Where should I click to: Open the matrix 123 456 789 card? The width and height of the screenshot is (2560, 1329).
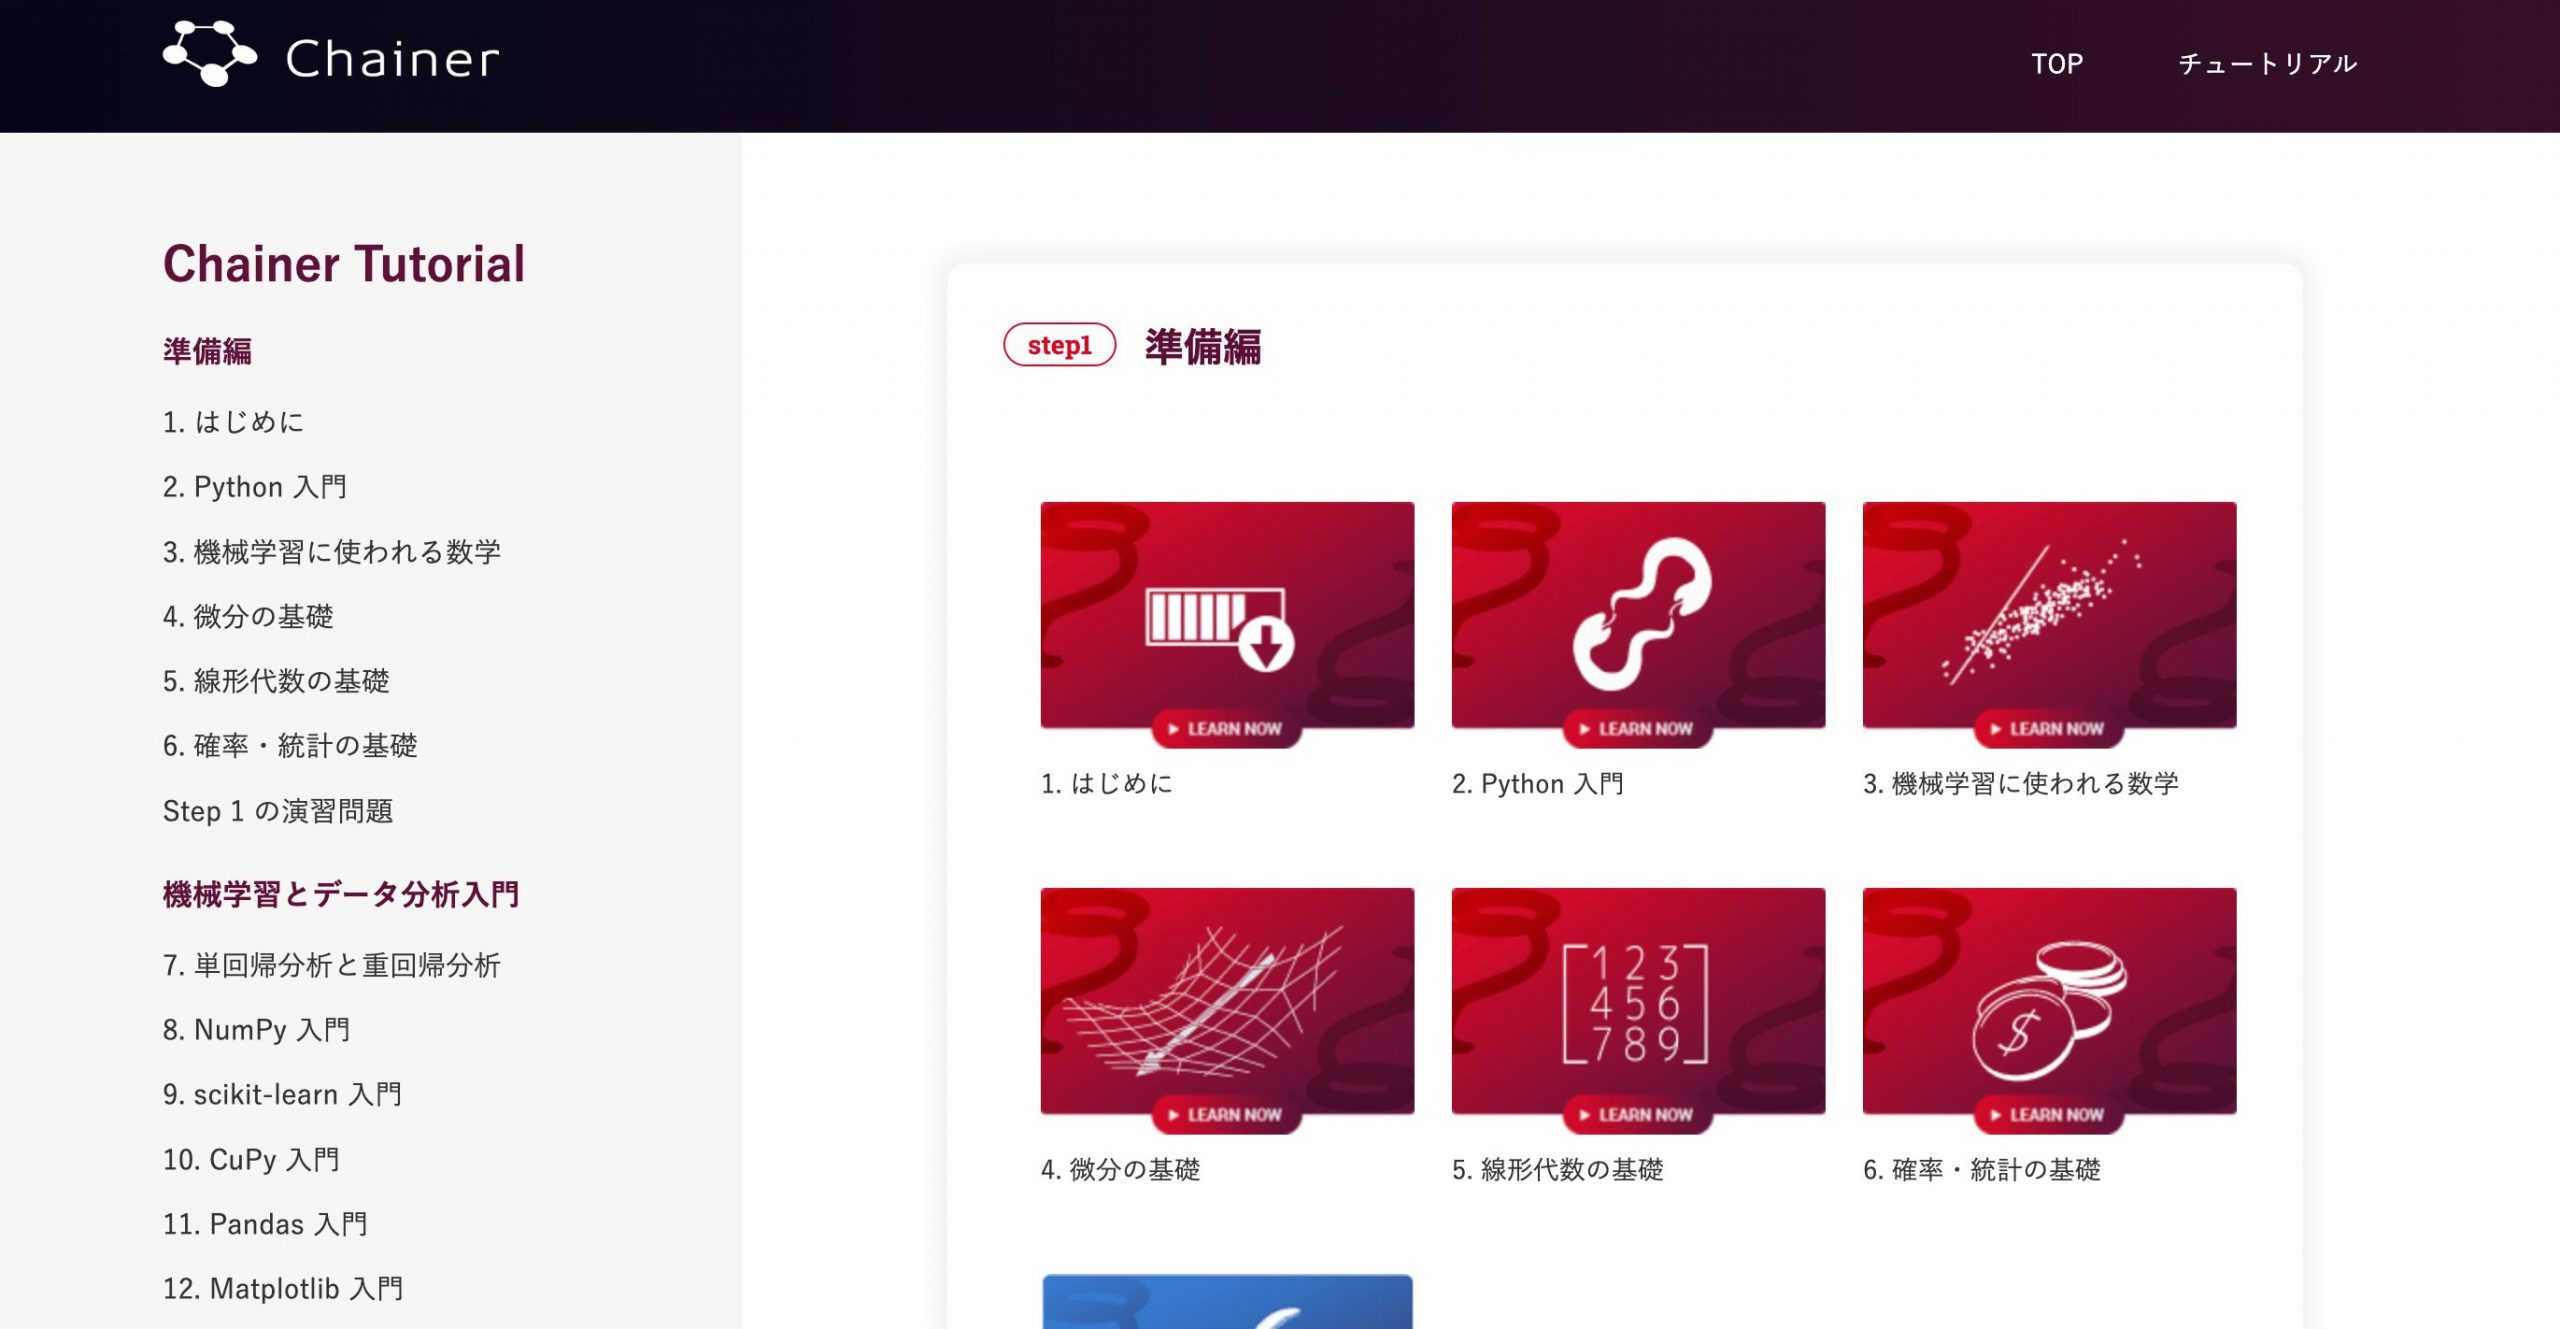coord(1638,1002)
